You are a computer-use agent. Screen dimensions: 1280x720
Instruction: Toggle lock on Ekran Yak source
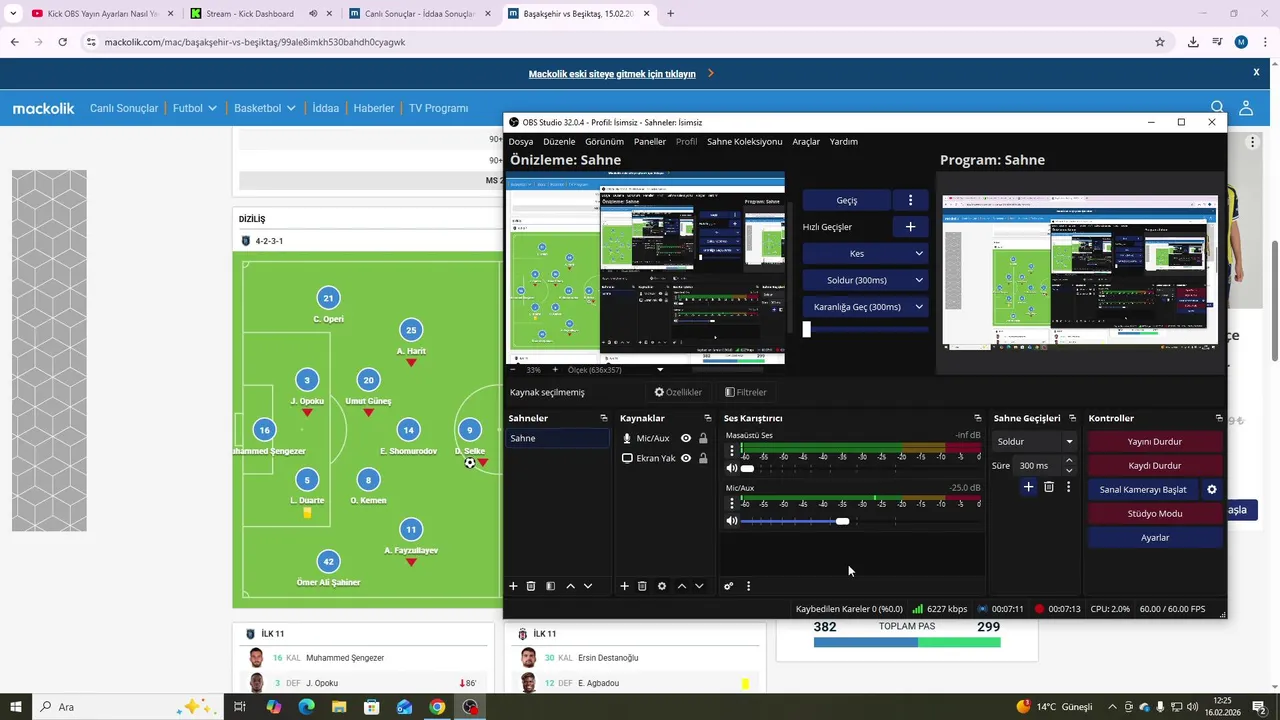coord(703,458)
